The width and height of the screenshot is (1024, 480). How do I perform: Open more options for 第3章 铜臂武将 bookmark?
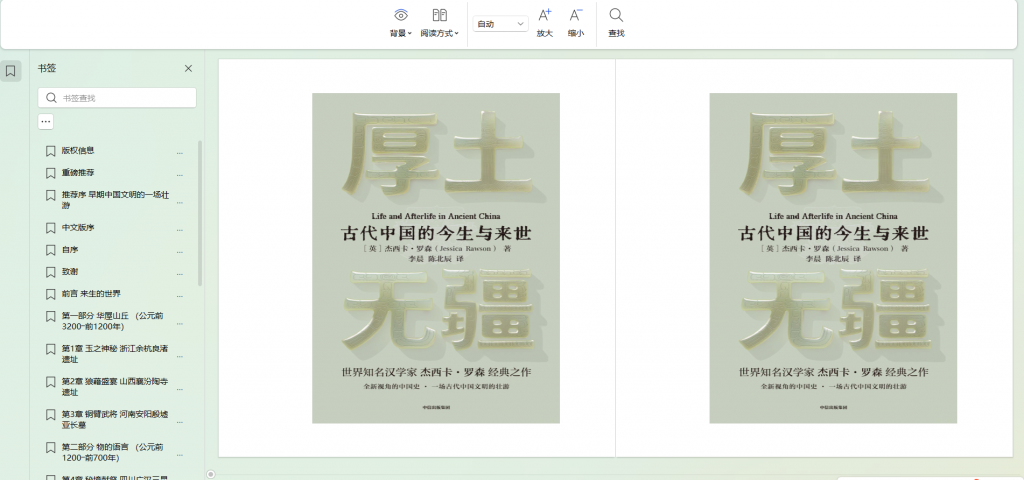click(180, 421)
